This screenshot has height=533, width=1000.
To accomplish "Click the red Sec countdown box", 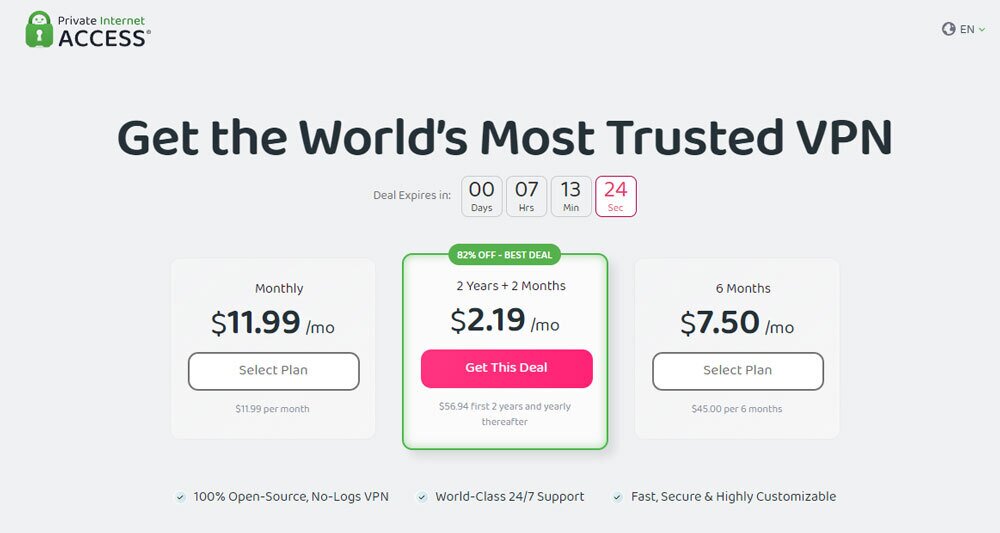I will click(x=615, y=196).
